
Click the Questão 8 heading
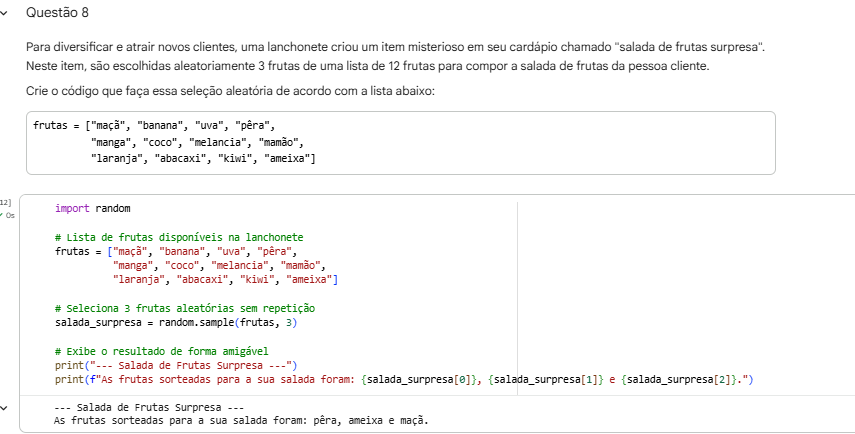coord(57,13)
